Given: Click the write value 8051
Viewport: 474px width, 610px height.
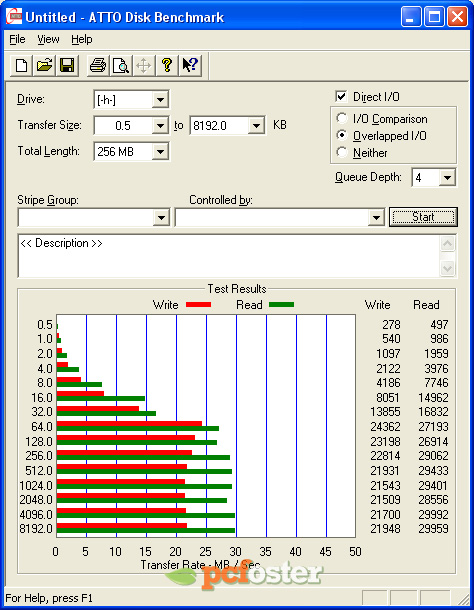Looking at the screenshot, I should tap(388, 398).
